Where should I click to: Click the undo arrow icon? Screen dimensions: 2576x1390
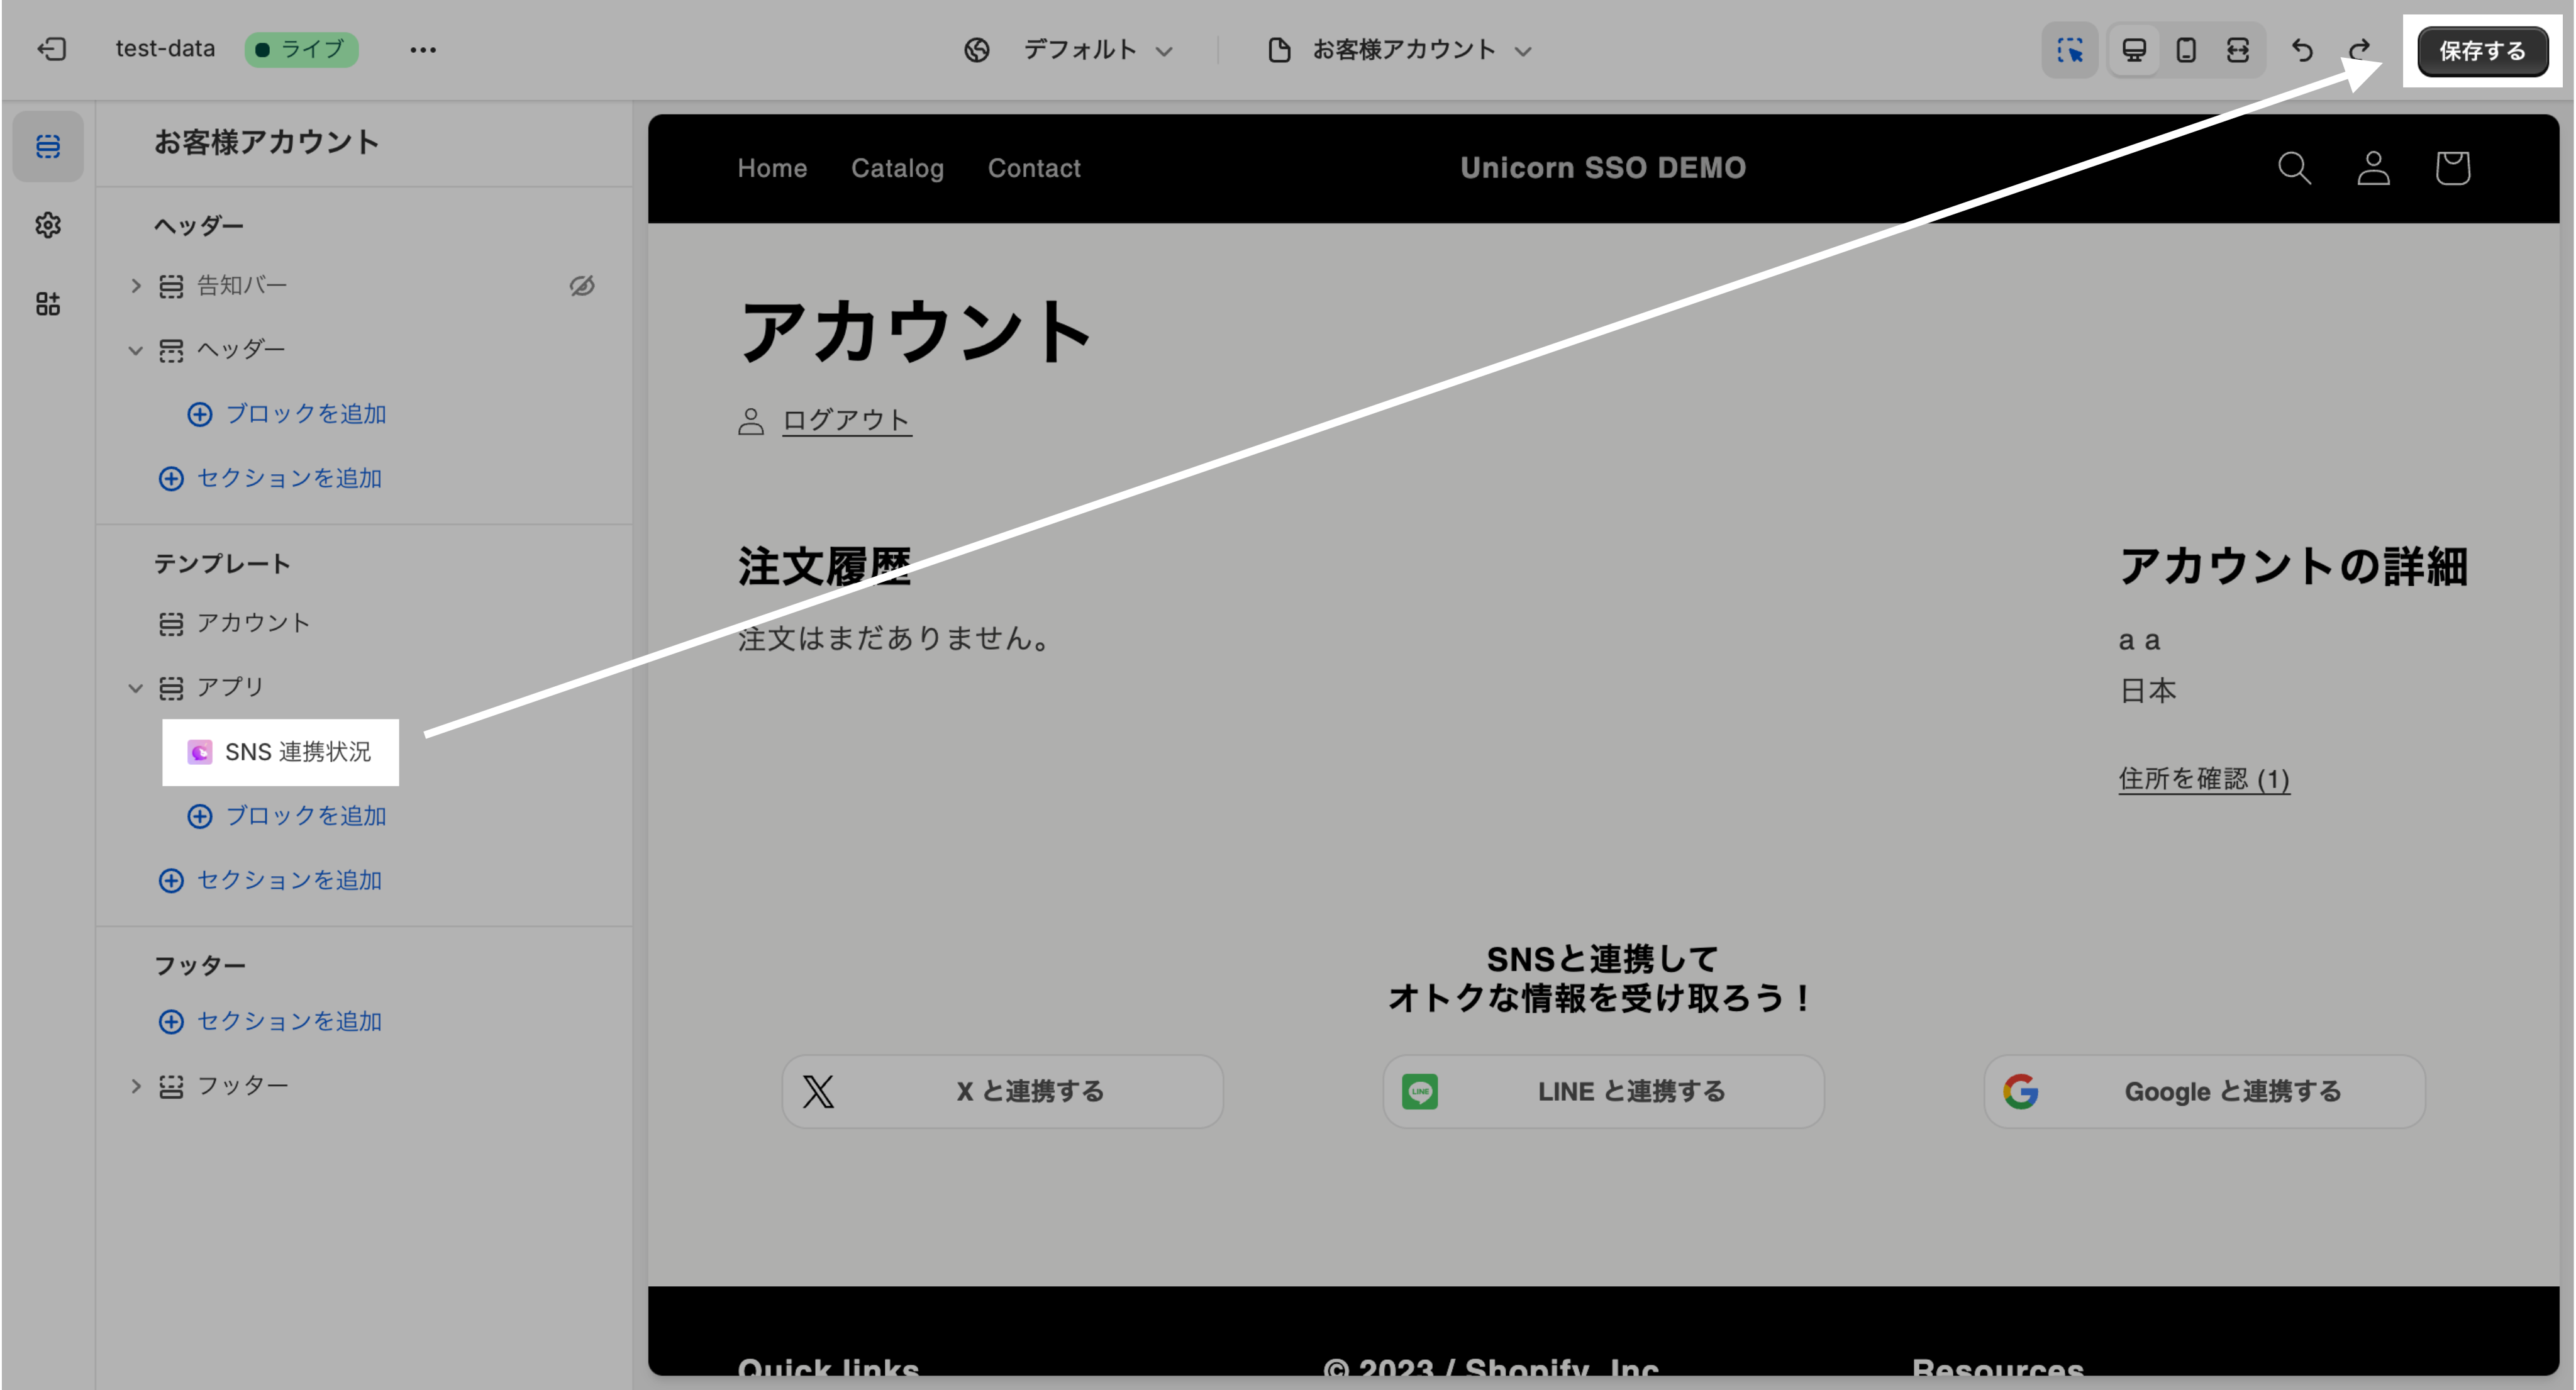pos(2302,50)
